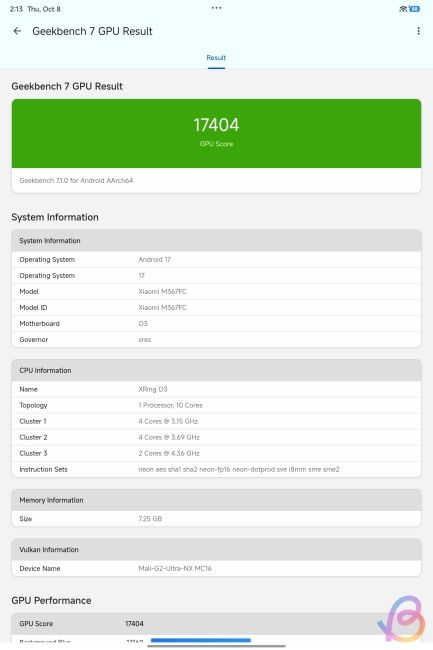433x650 pixels.
Task: Tap the 'GPU Performance' section heading
Action: pos(51,601)
